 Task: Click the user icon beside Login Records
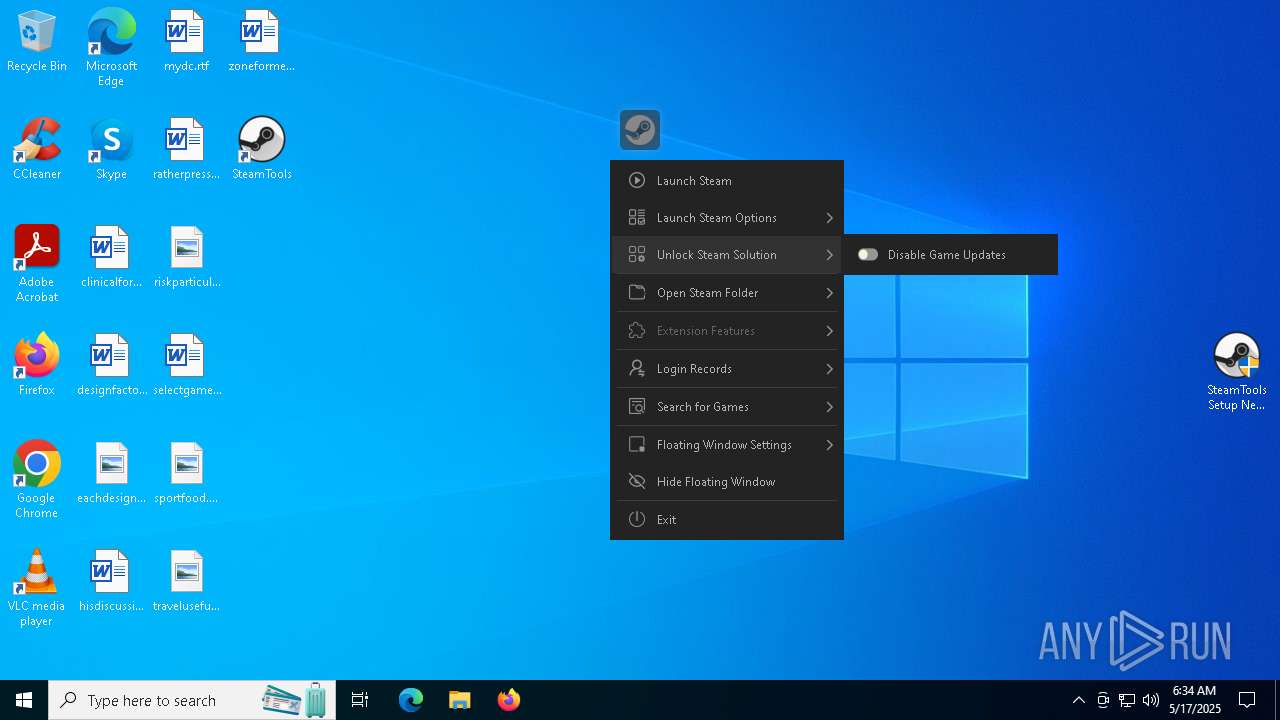(636, 368)
